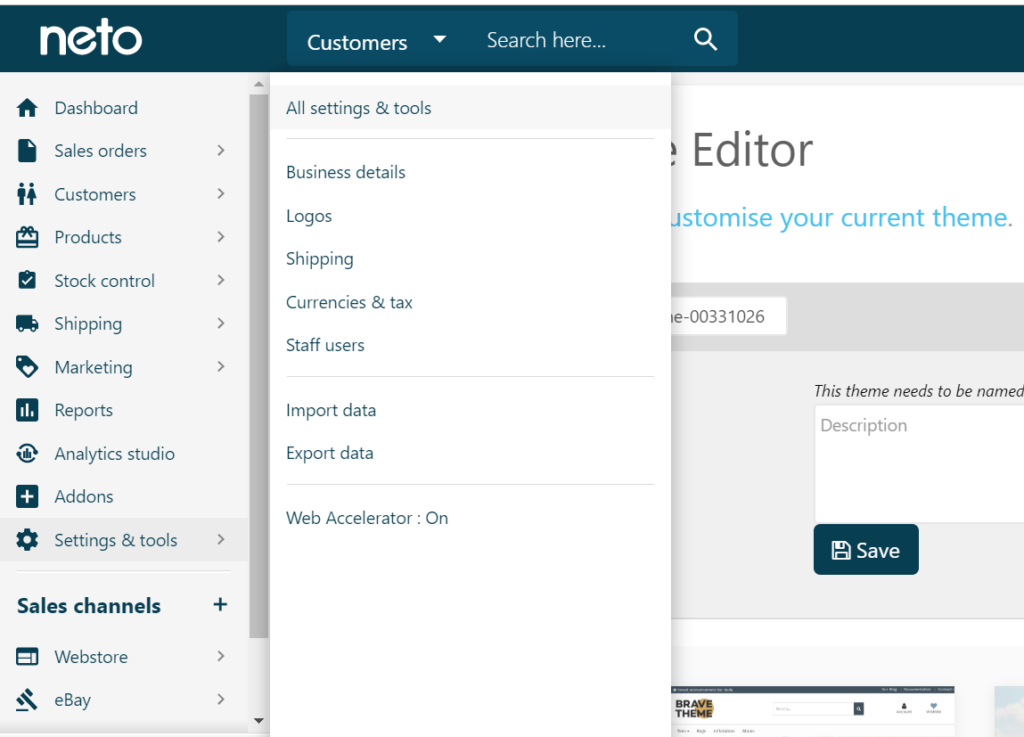Viewport: 1024px width, 737px height.
Task: Open the Dashboard home icon
Action: point(27,107)
